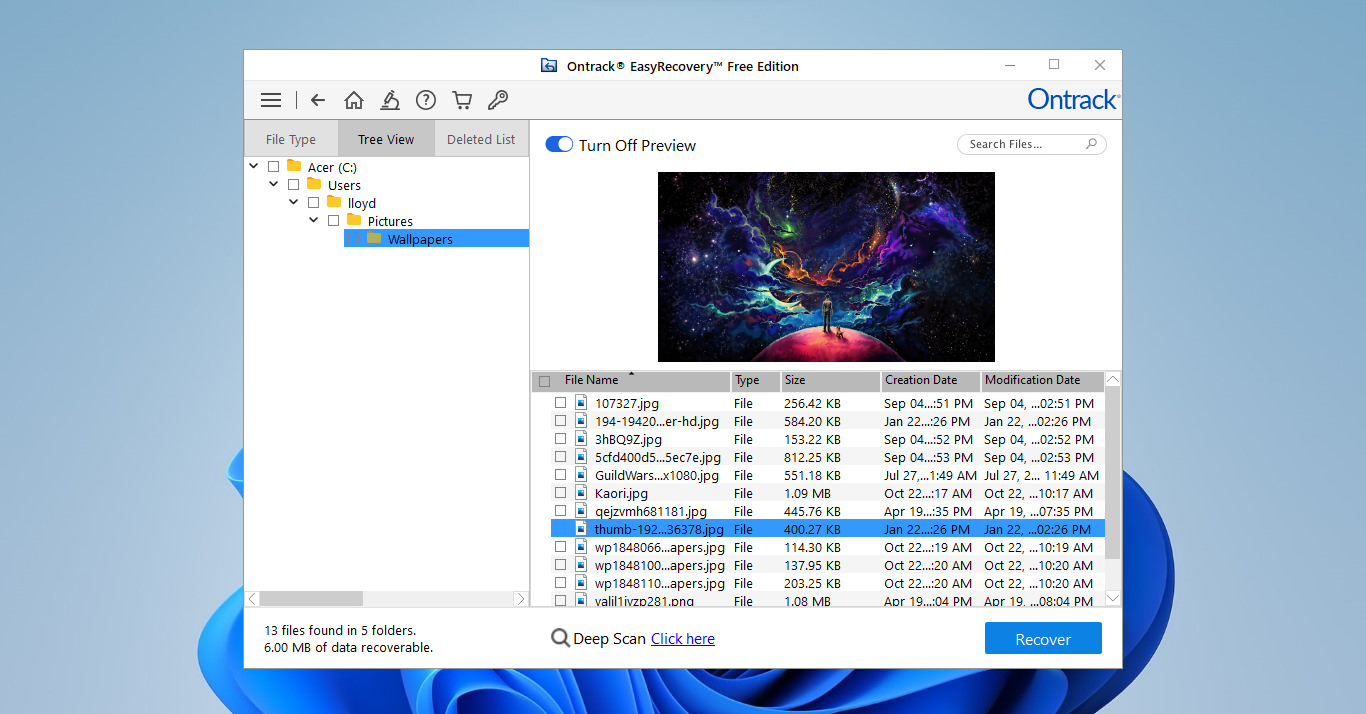
Task: Click the file list scroll up arrow
Action: click(x=1113, y=380)
